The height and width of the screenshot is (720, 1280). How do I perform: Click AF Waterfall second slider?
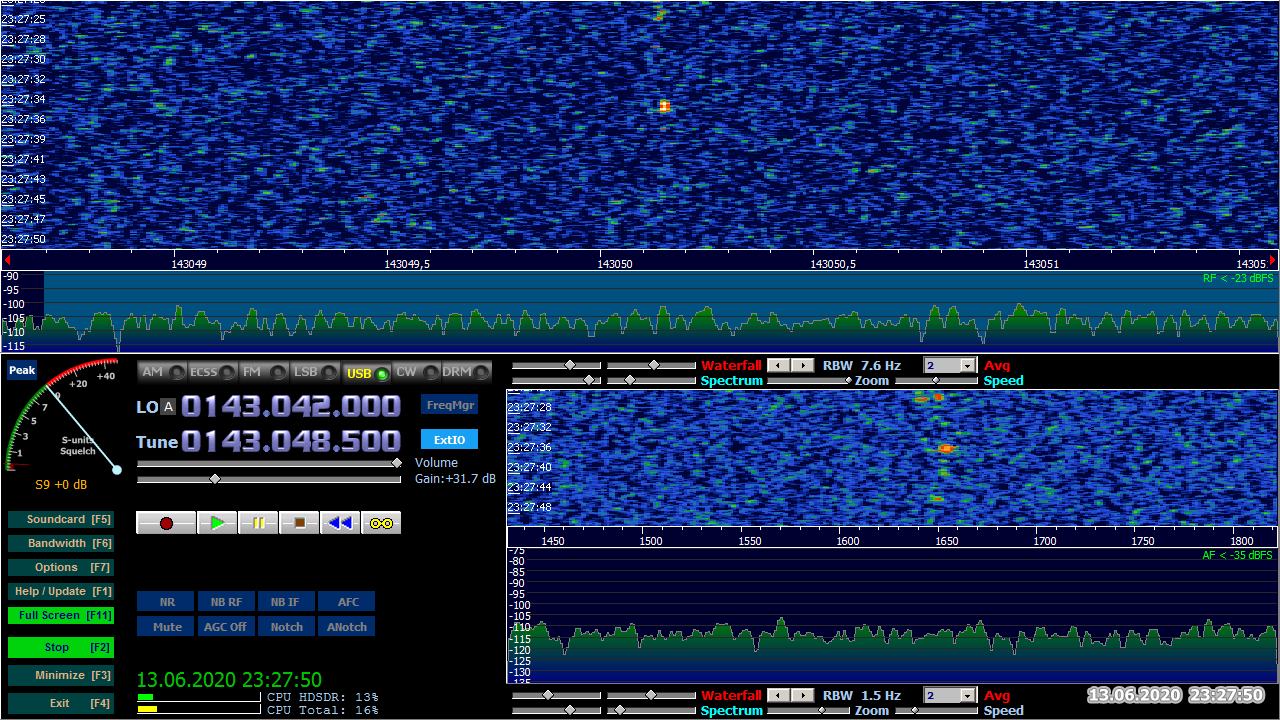click(x=651, y=696)
